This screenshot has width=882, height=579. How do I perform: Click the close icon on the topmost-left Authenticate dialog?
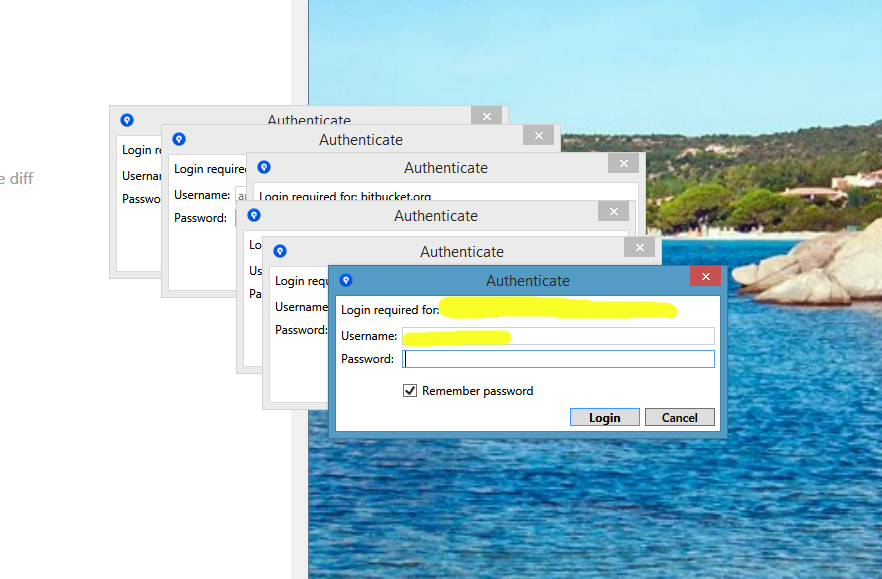(487, 116)
